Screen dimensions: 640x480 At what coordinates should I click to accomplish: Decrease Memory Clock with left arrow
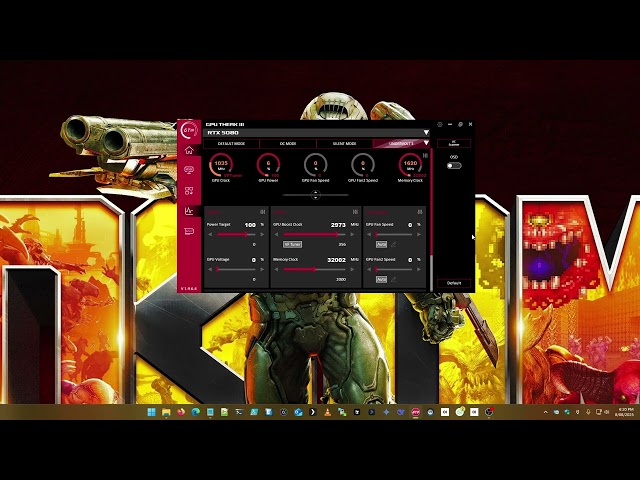(x=276, y=269)
